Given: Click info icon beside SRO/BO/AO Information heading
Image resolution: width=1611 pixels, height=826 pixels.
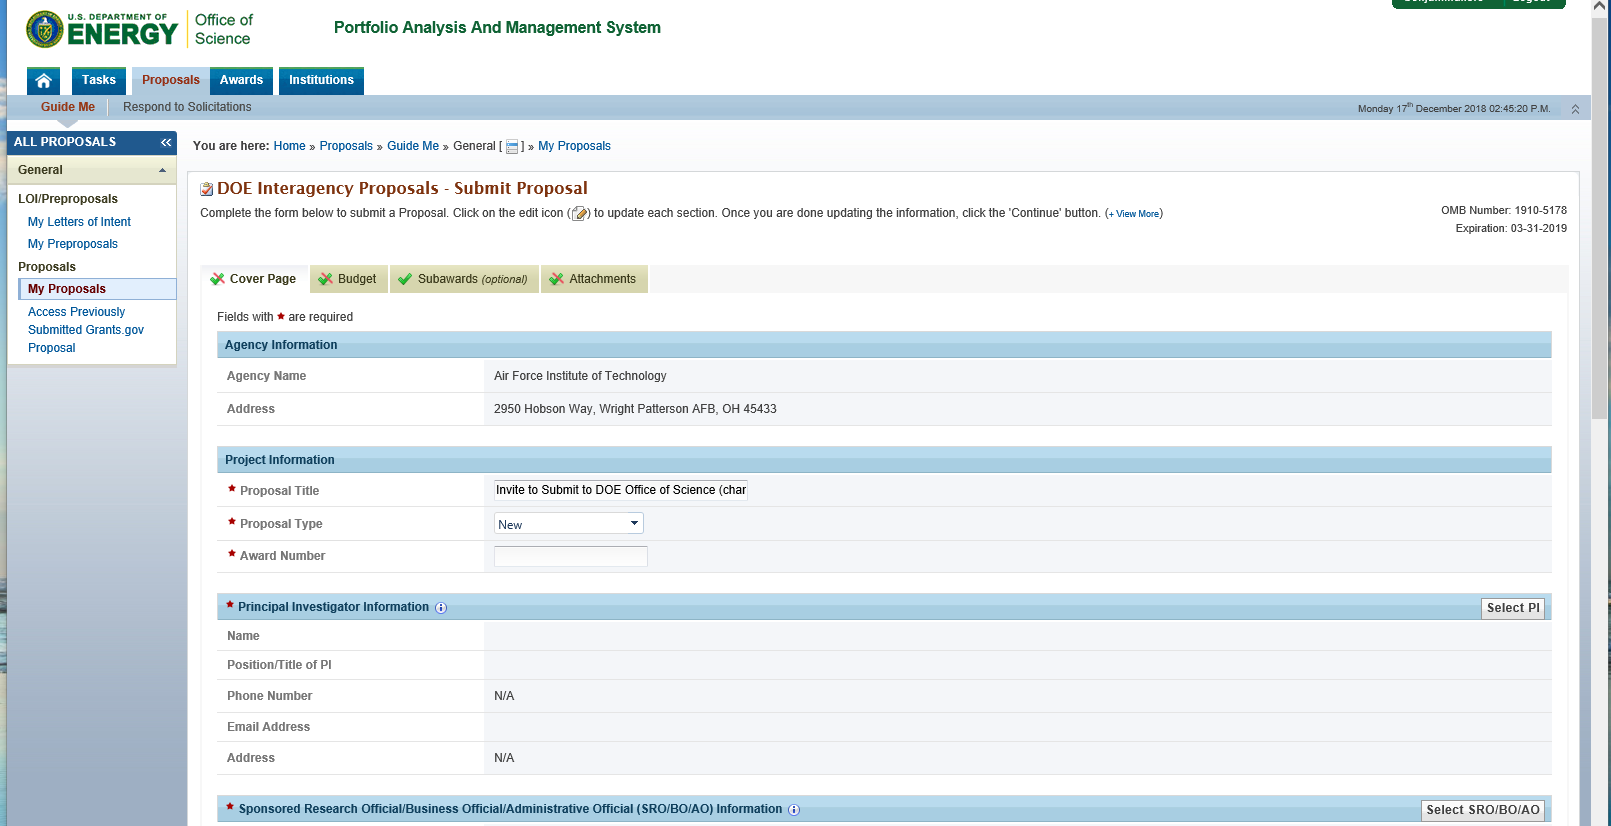Looking at the screenshot, I should point(794,810).
